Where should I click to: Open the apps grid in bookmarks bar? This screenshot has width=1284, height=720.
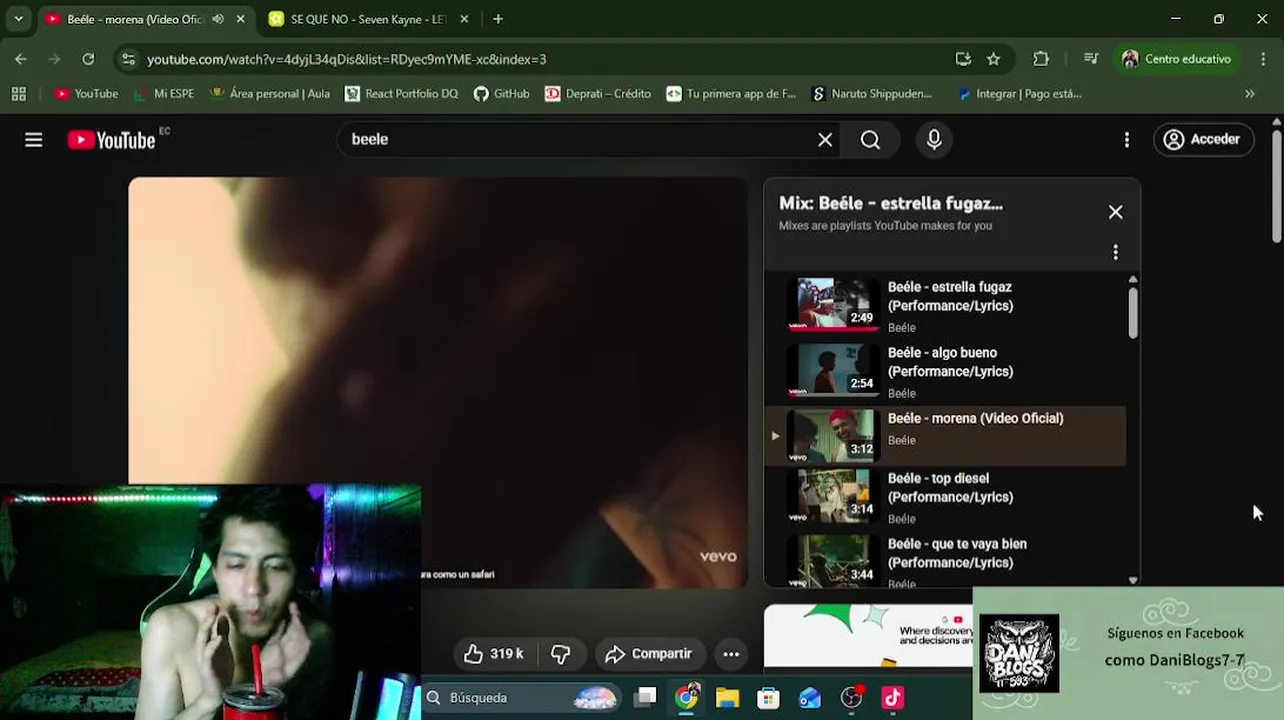tap(18, 94)
